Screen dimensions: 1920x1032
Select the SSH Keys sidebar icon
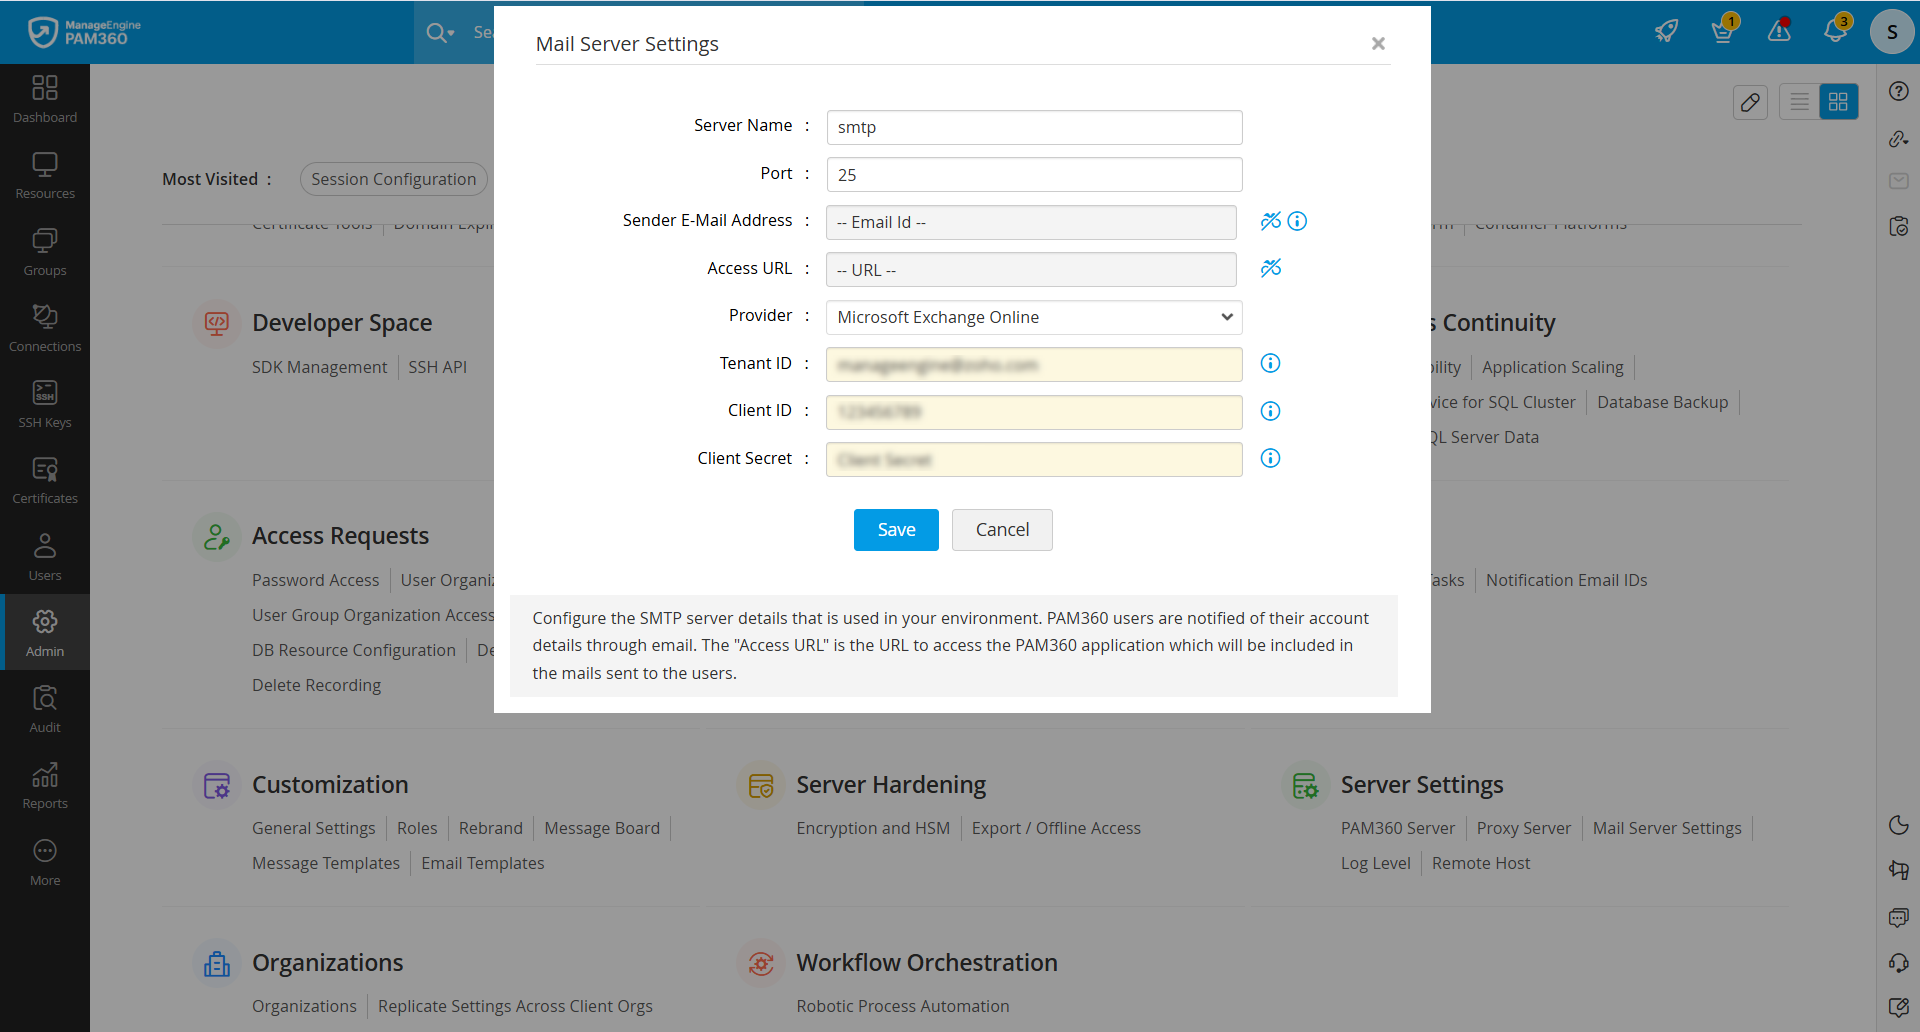click(x=45, y=402)
